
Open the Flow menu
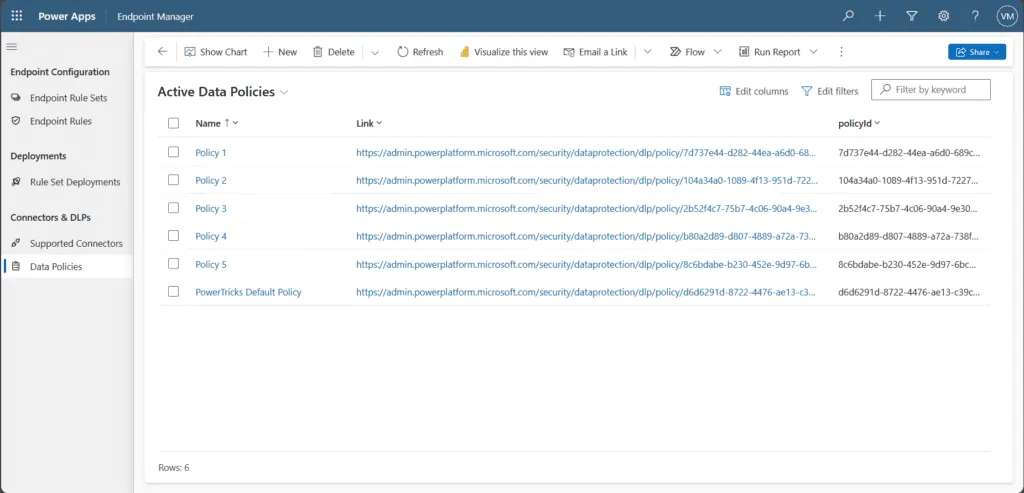(687, 52)
